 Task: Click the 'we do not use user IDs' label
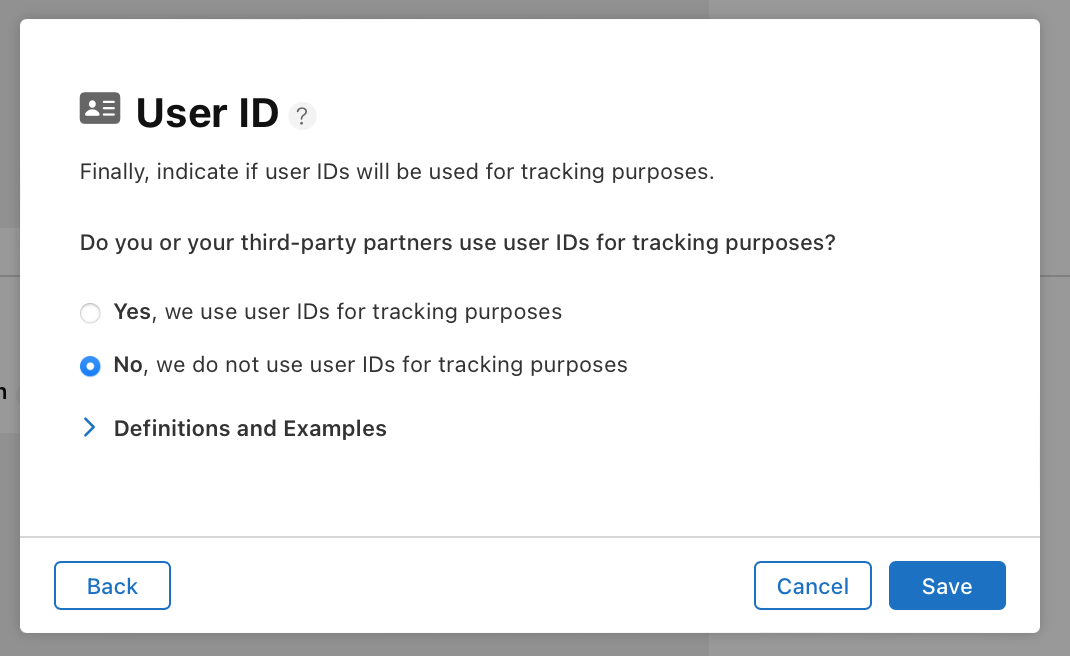coord(392,365)
